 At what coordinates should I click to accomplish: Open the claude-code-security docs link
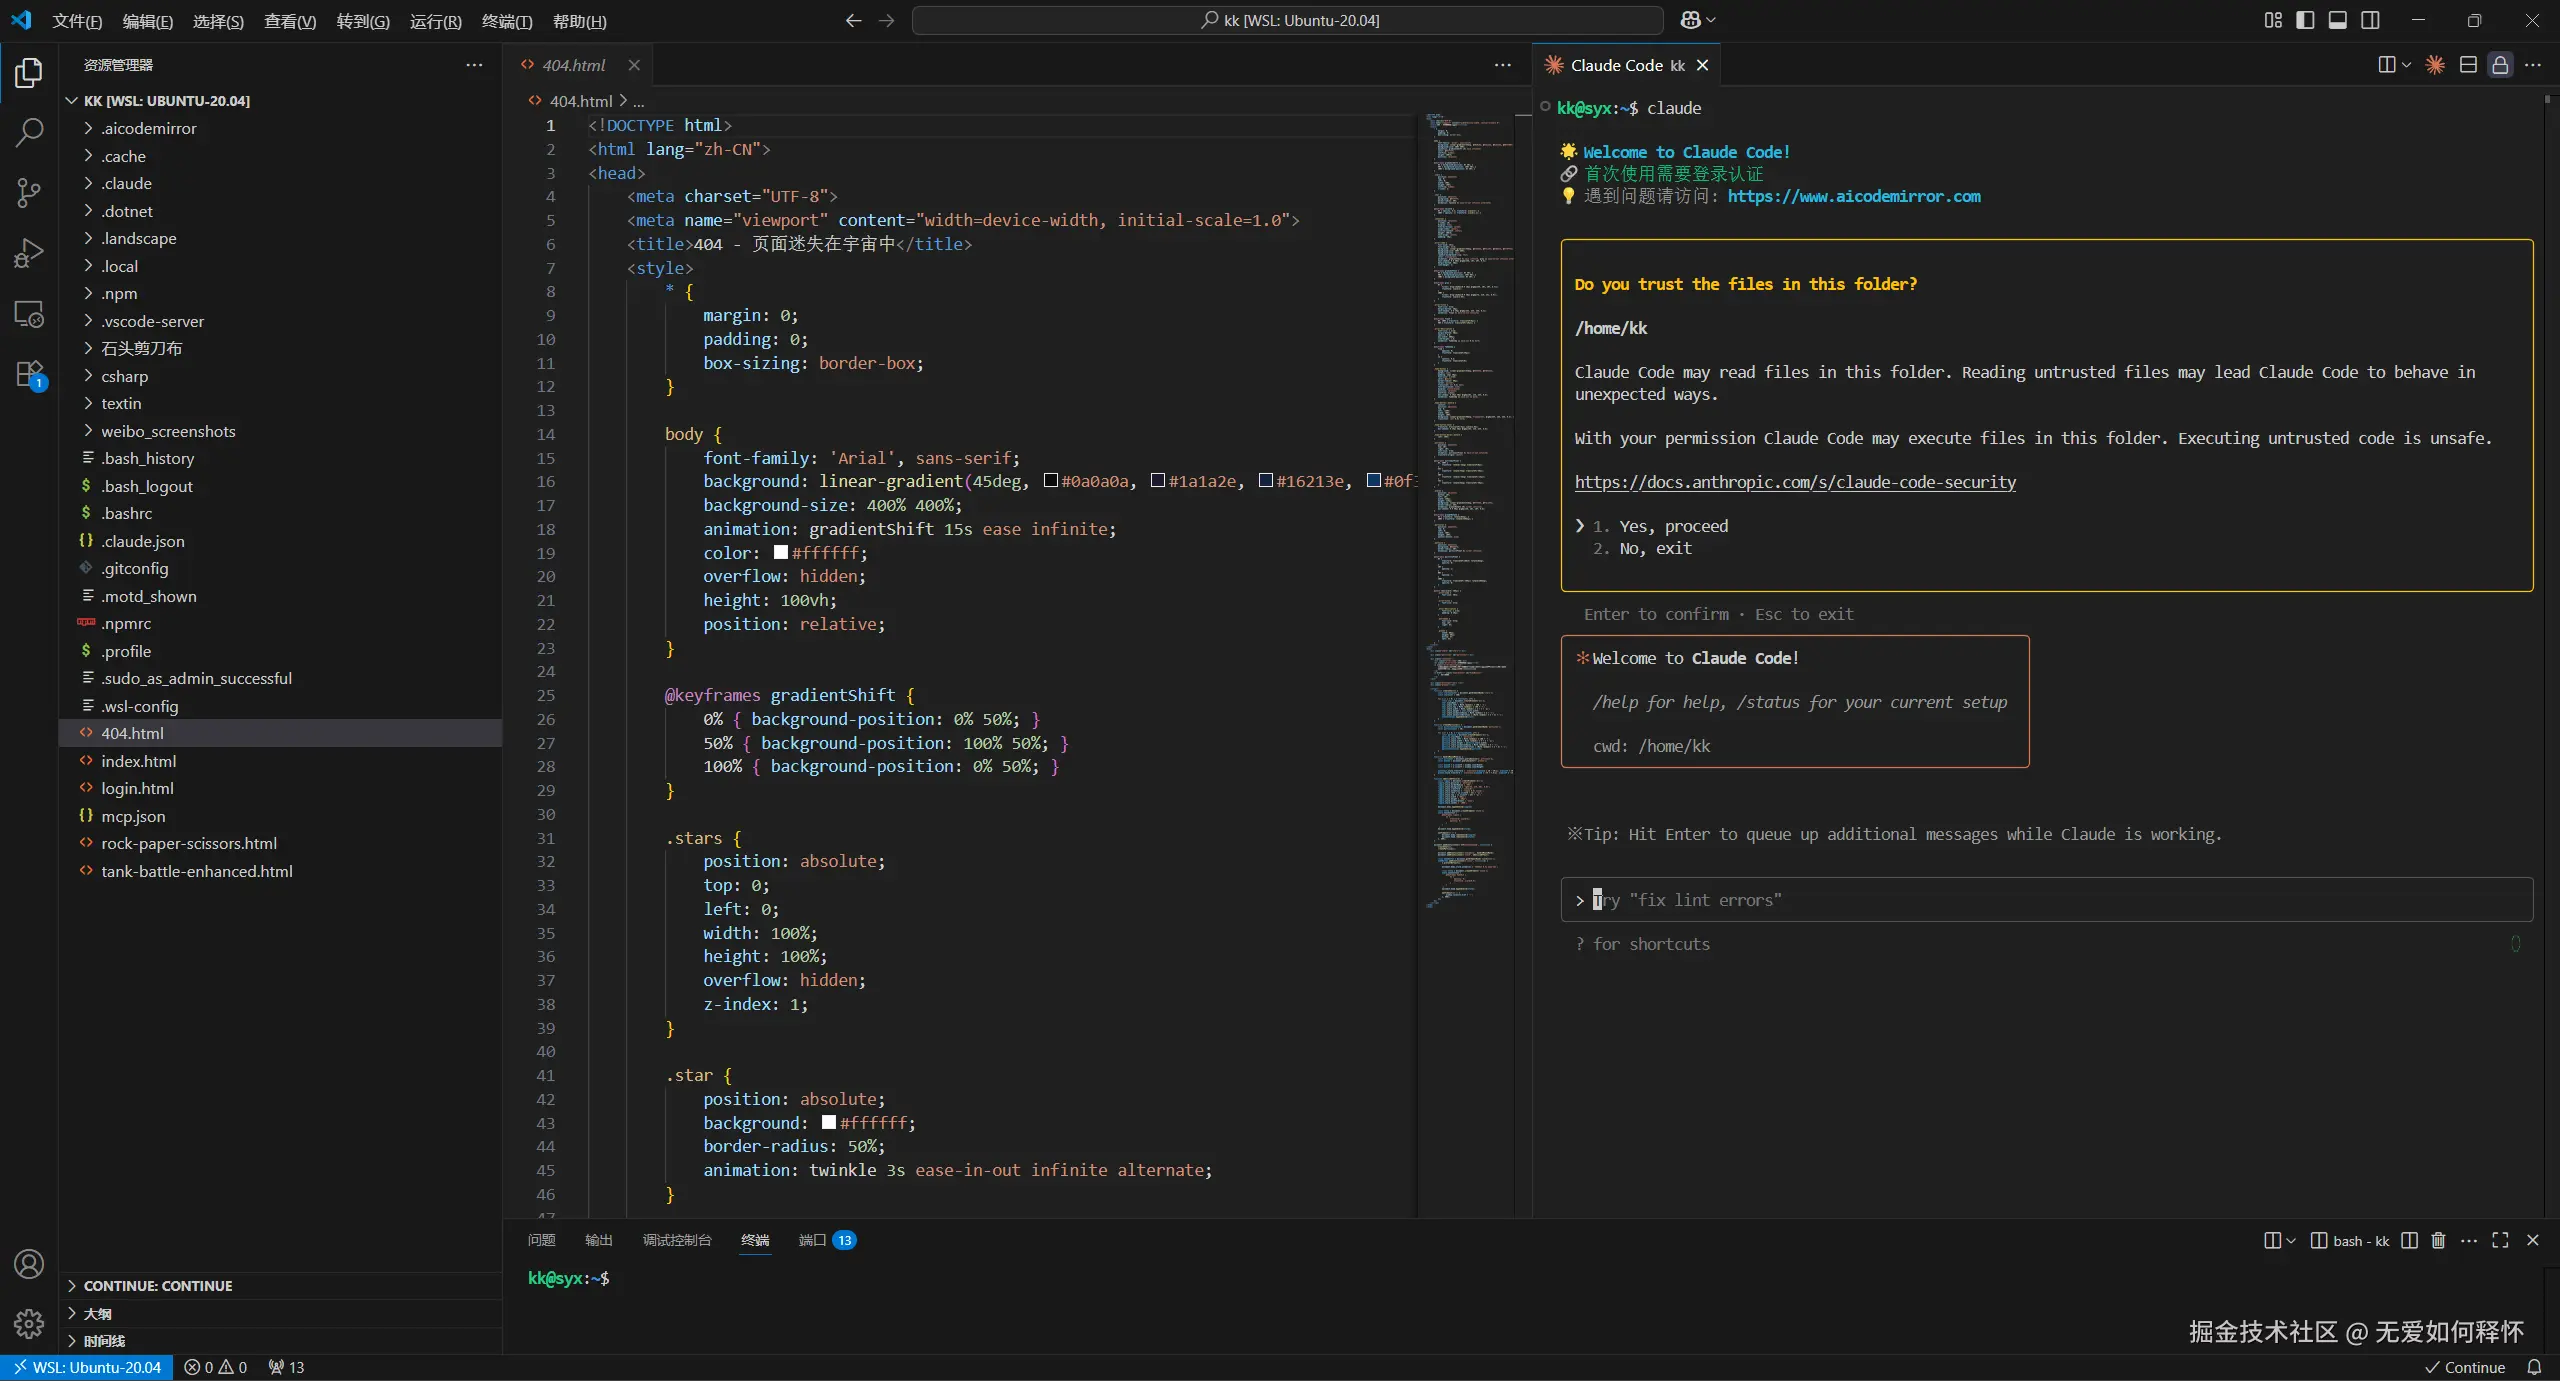click(1794, 482)
